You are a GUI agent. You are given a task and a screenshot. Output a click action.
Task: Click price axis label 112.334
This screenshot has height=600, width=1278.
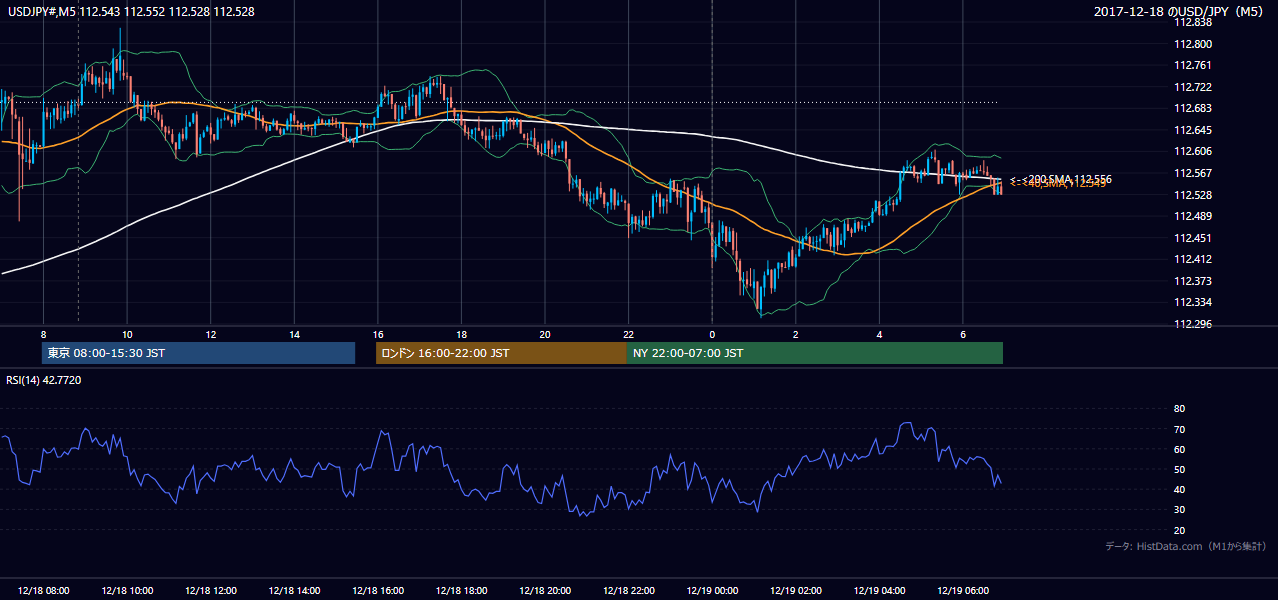[x=1194, y=302]
